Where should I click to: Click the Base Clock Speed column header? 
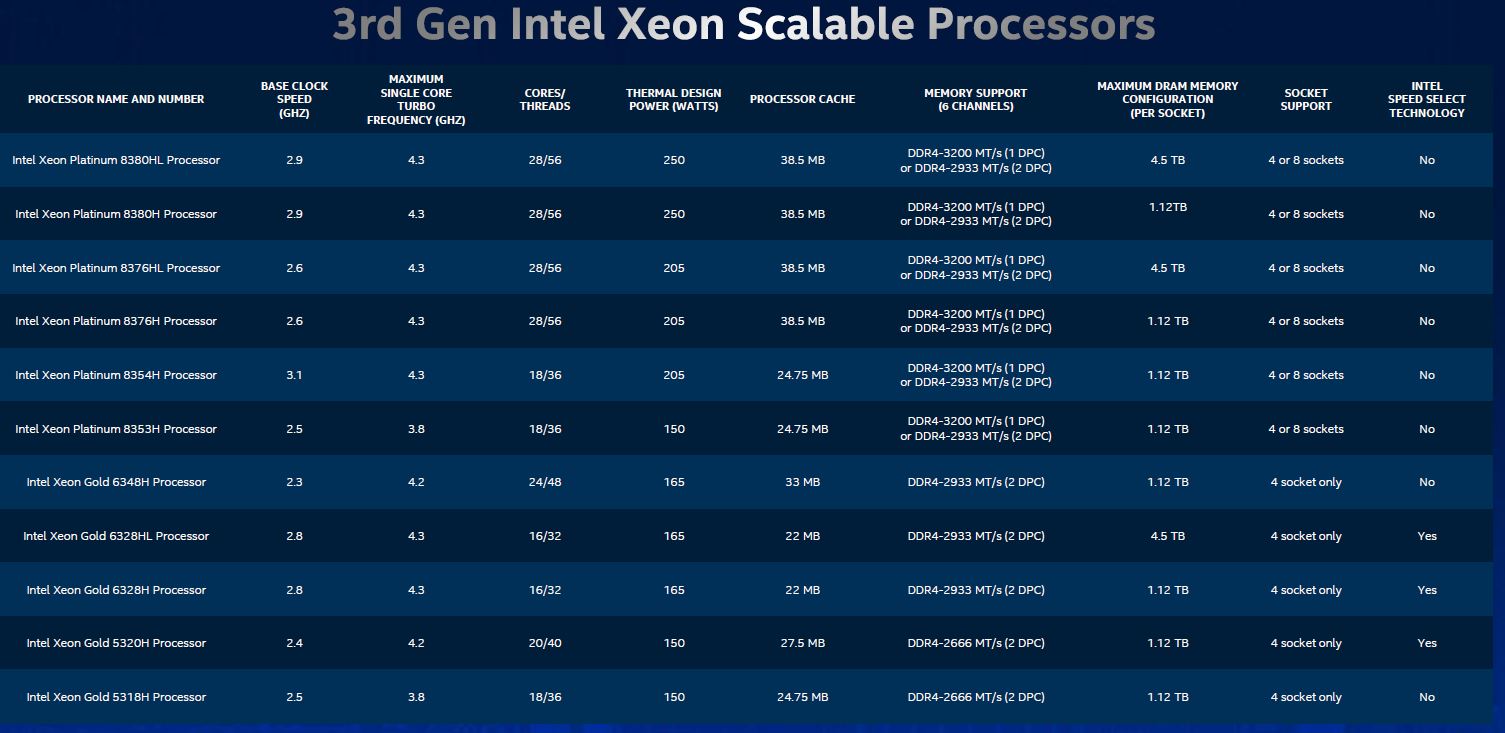pyautogui.click(x=294, y=99)
